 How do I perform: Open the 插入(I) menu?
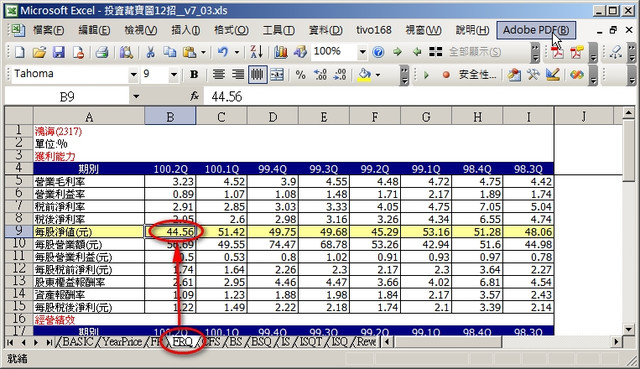click(x=186, y=30)
